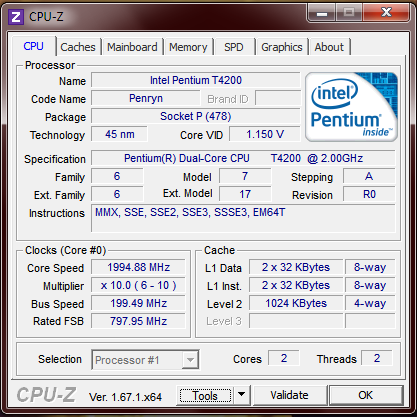Click the 45 nm technology value
This screenshot has height=417, width=417.
pos(119,134)
